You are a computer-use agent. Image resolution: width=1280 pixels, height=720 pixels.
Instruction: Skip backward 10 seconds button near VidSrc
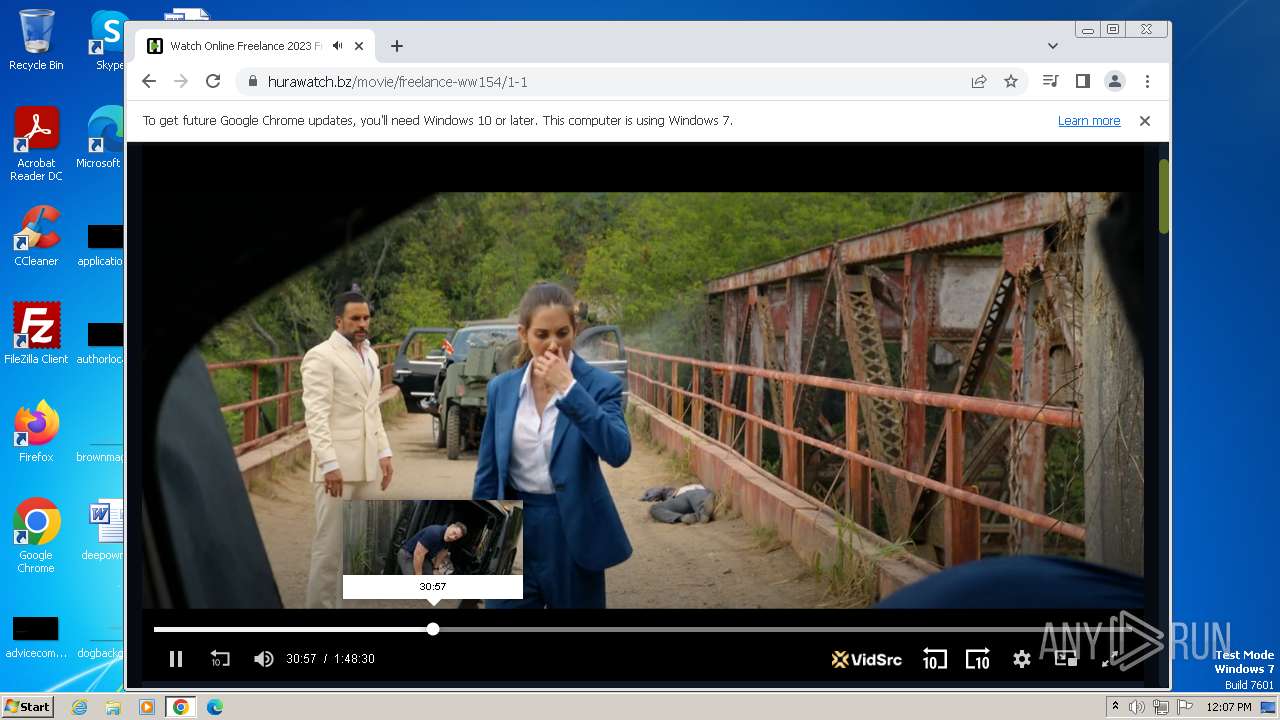click(x=934, y=659)
